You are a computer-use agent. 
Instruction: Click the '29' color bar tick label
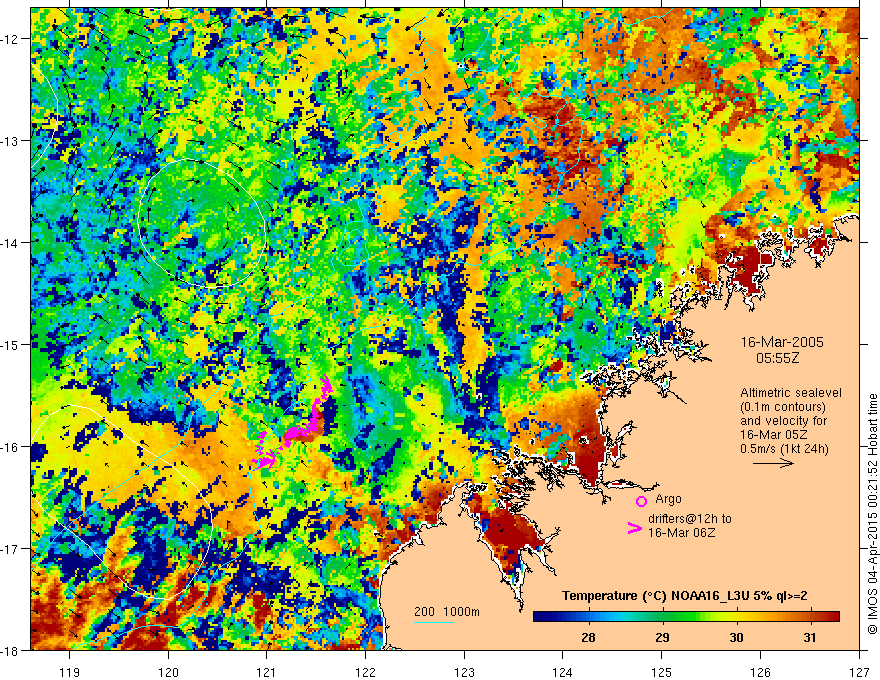point(662,637)
